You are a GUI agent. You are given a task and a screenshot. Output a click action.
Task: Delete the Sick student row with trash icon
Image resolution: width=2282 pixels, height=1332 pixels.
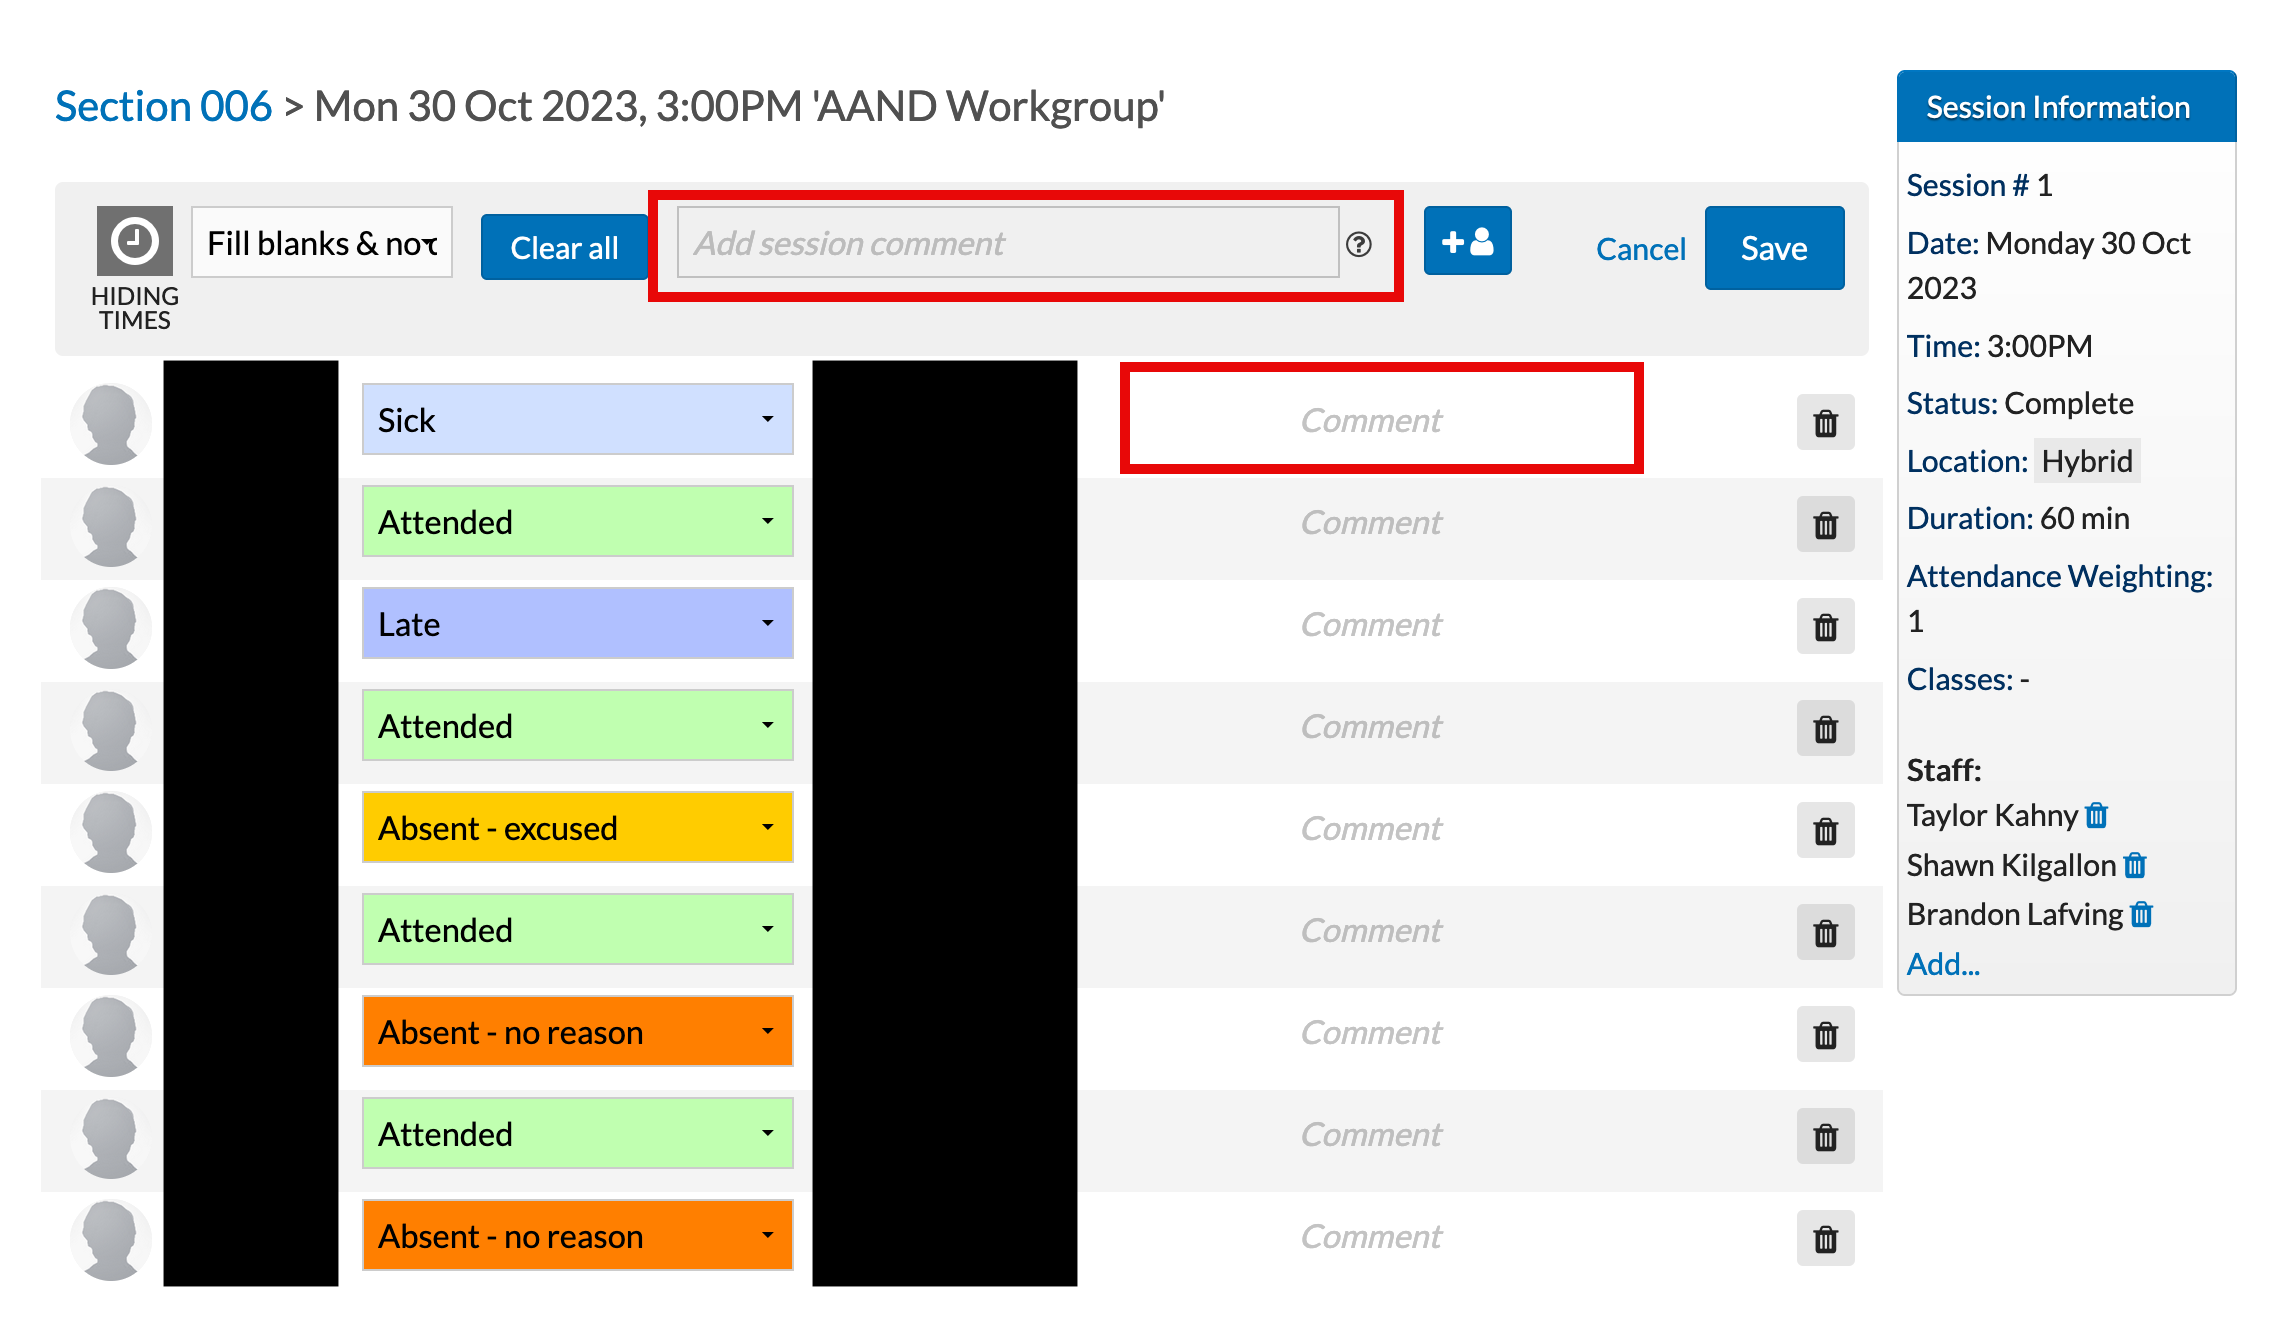[1825, 423]
